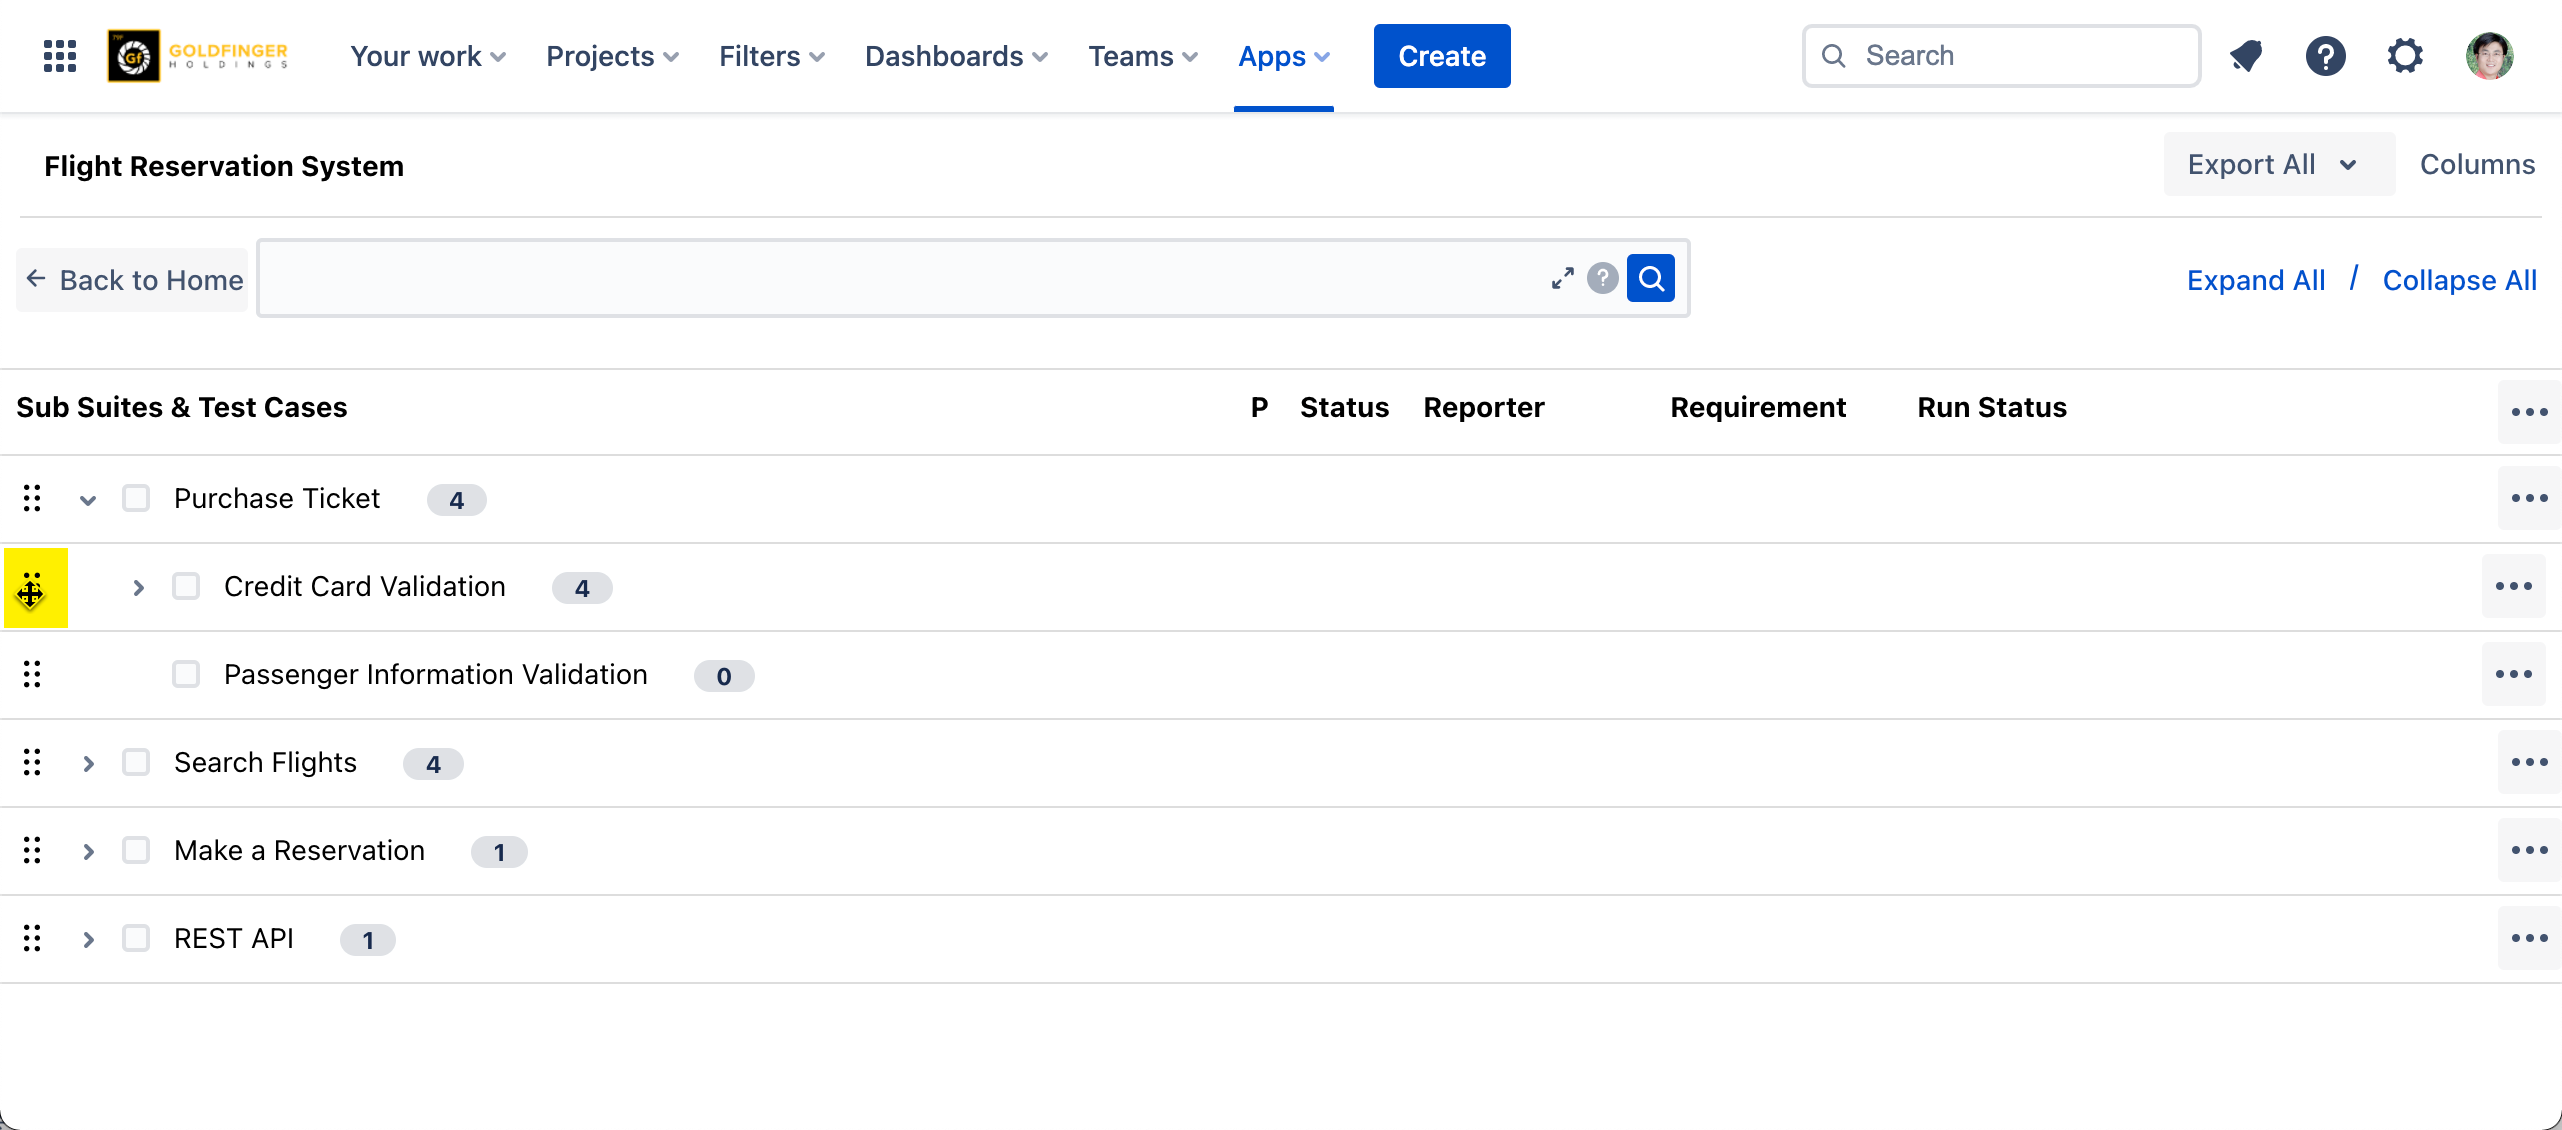Open the help question mark icon in navbar
This screenshot has height=1130, width=2562.
tap(2325, 56)
